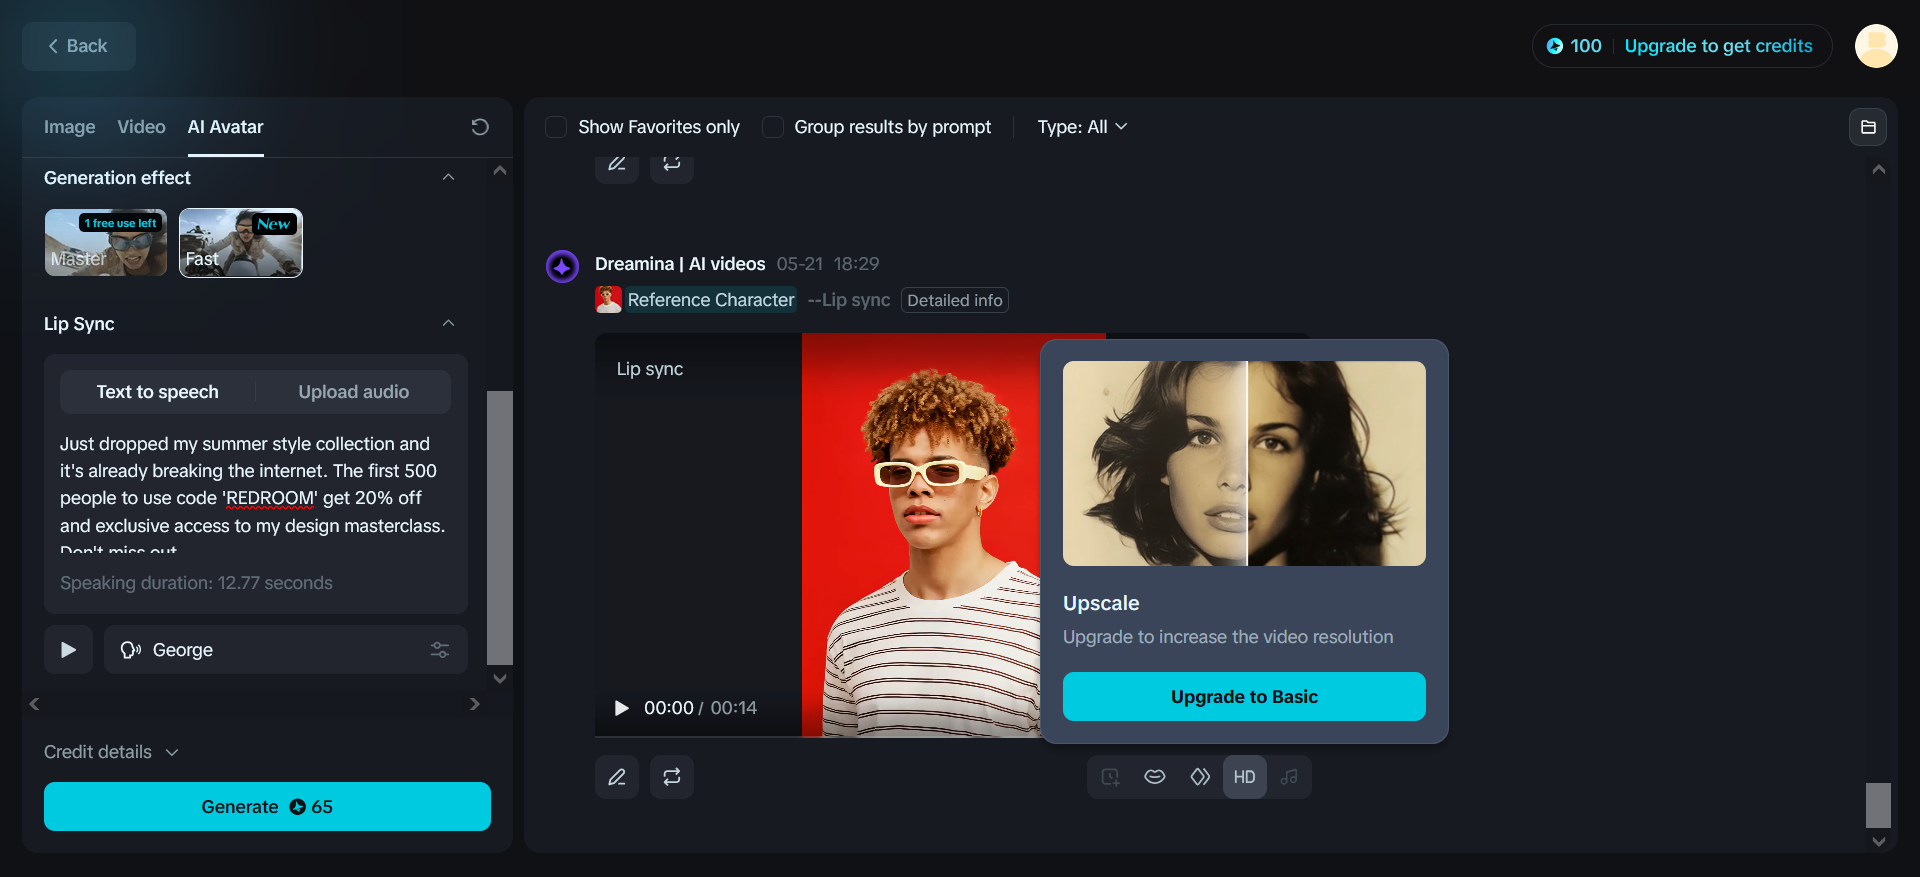Viewport: 1920px width, 877px height.
Task: Click the Dreamina logo next to AI videos
Action: [563, 266]
